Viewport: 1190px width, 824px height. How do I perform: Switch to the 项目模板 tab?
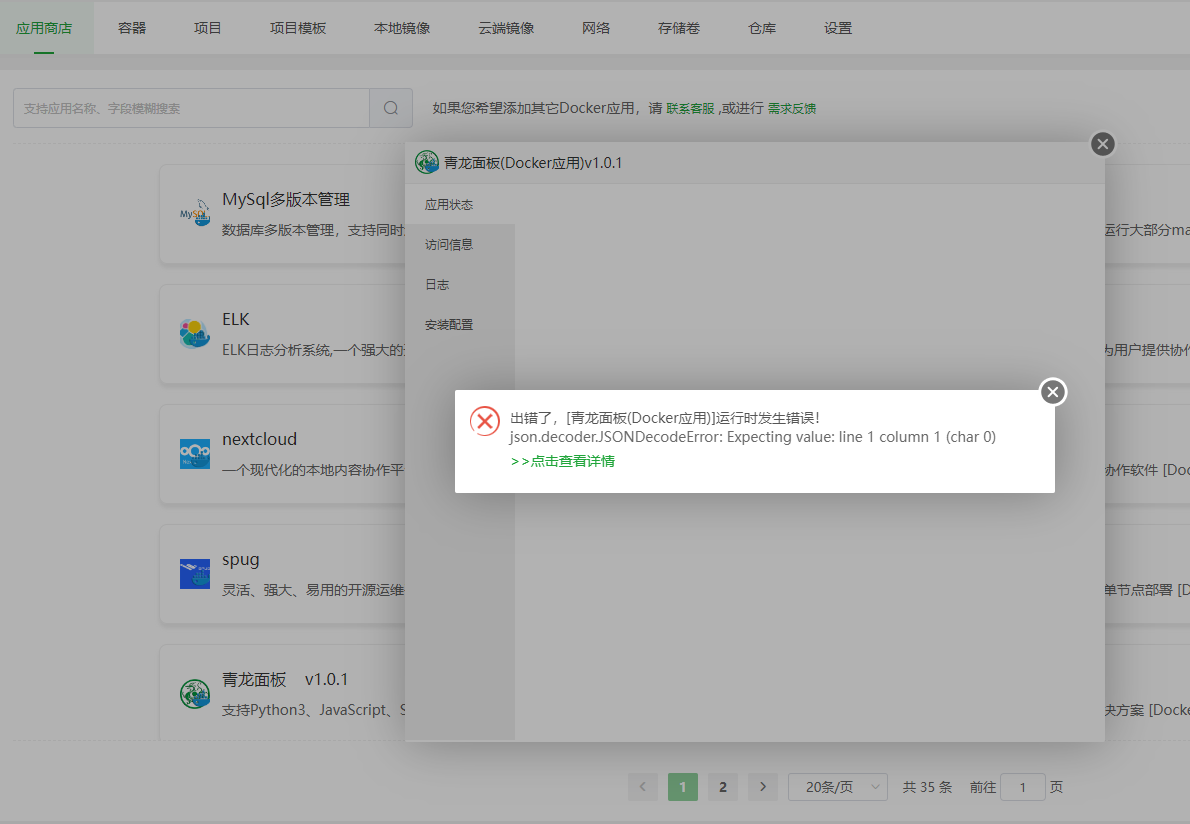point(298,28)
